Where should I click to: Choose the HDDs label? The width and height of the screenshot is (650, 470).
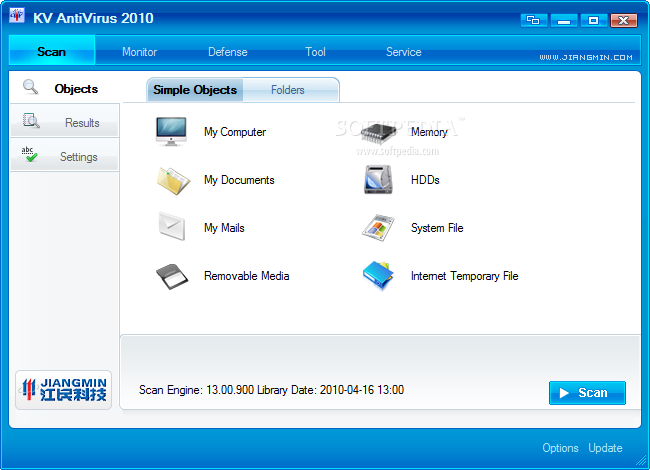[x=425, y=179]
